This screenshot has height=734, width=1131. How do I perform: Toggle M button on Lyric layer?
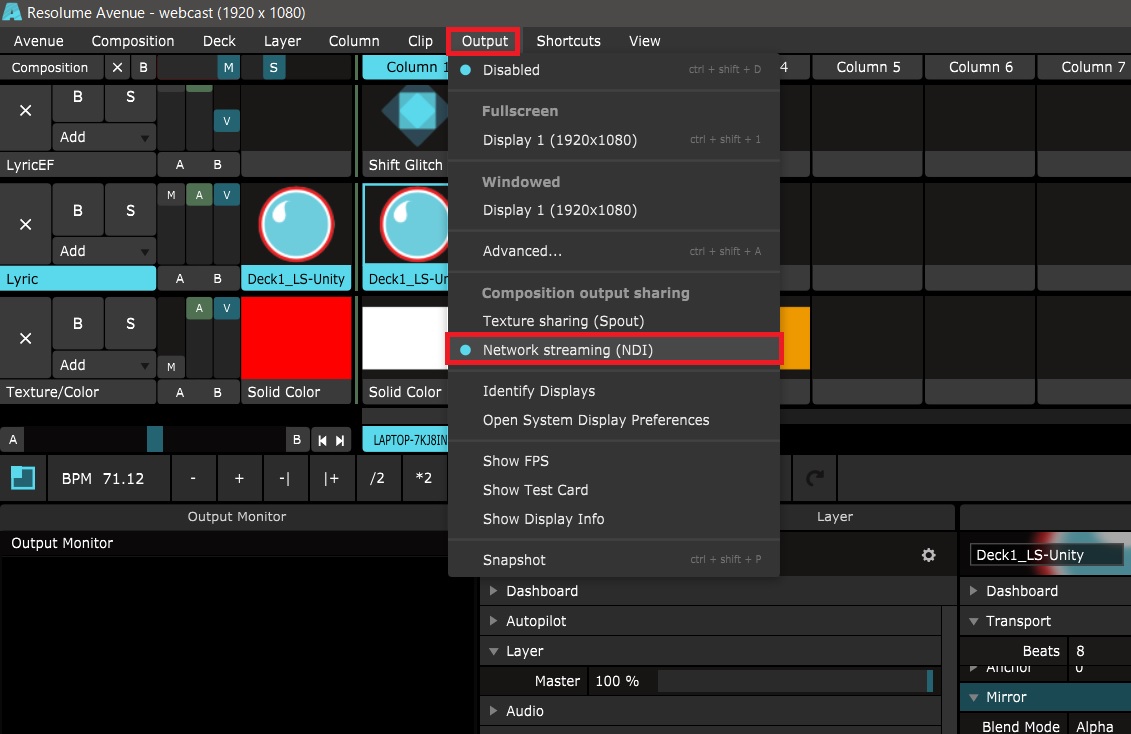[x=171, y=195]
